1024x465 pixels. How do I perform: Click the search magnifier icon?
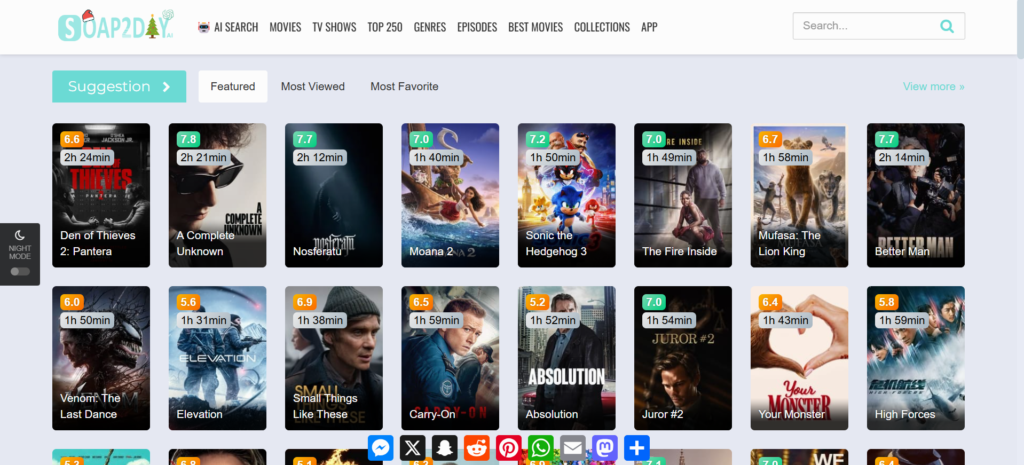coord(946,26)
